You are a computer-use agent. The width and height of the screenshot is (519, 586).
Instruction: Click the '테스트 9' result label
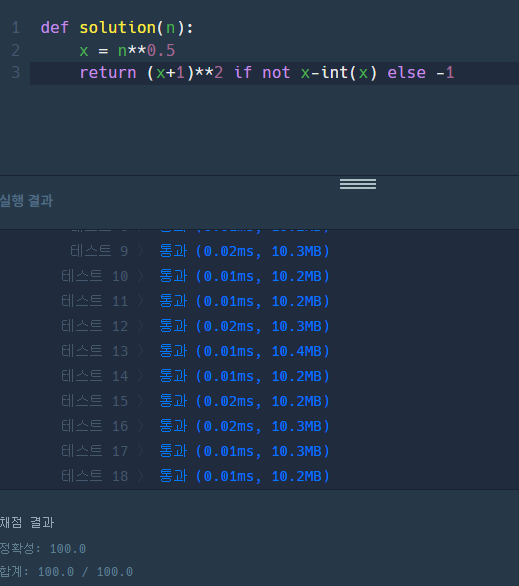coord(99,251)
